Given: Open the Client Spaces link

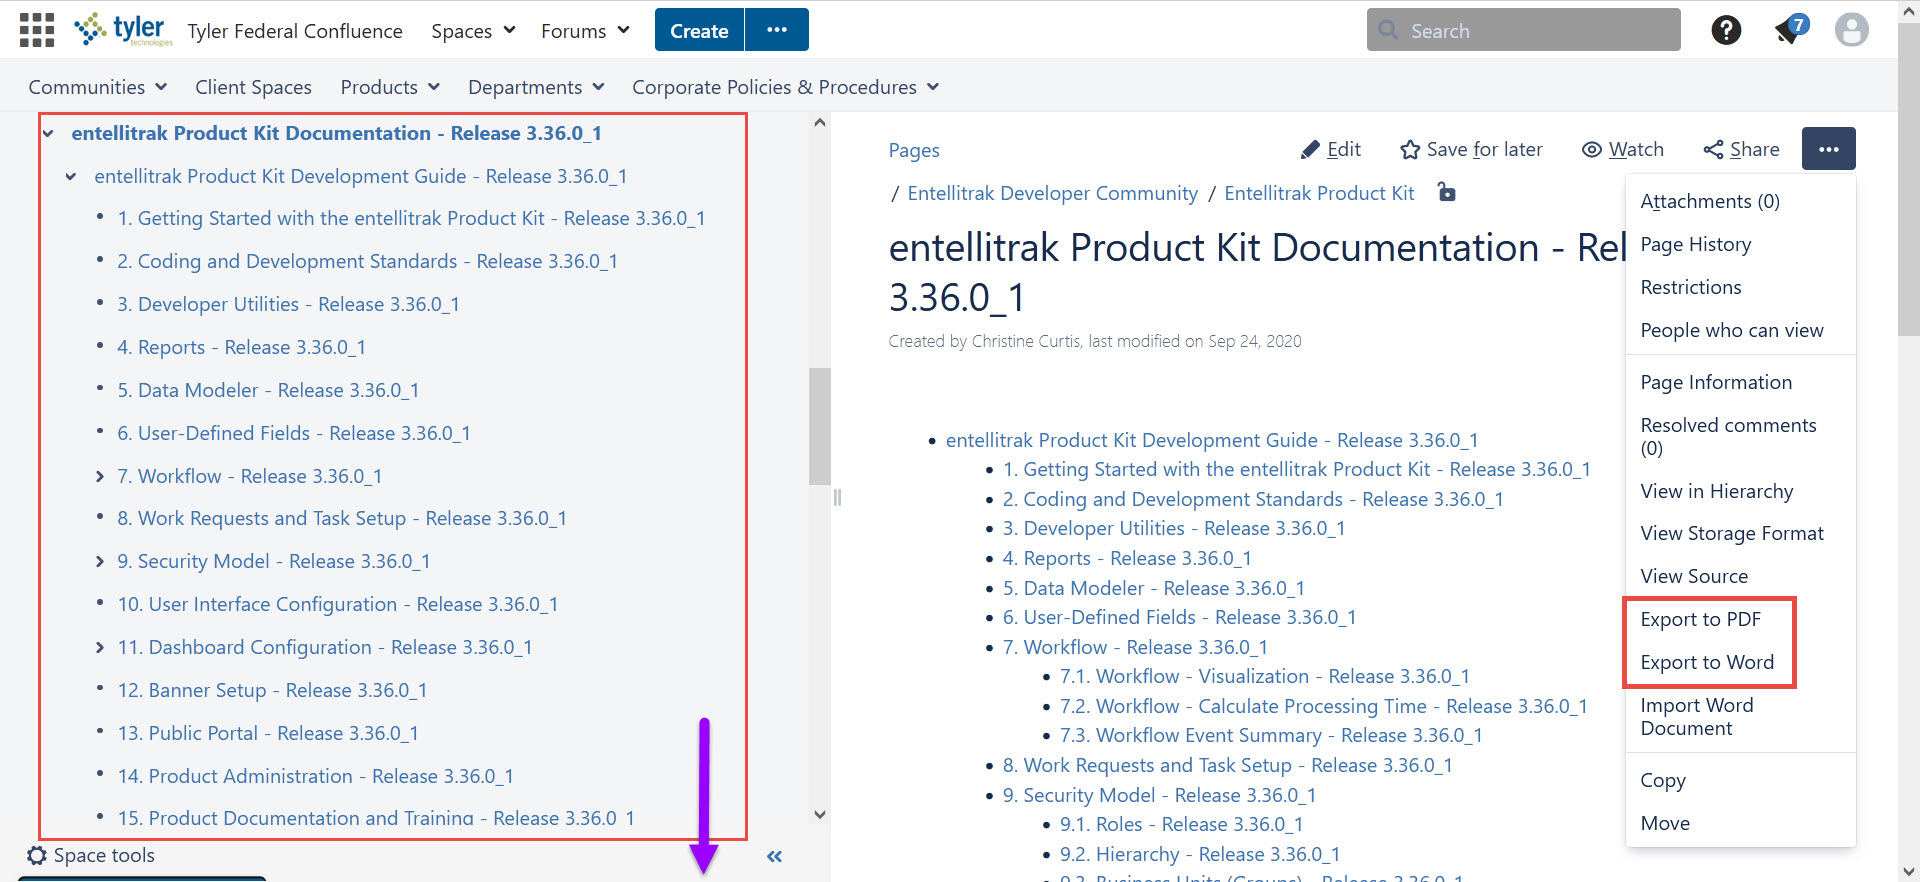Looking at the screenshot, I should pyautogui.click(x=253, y=87).
